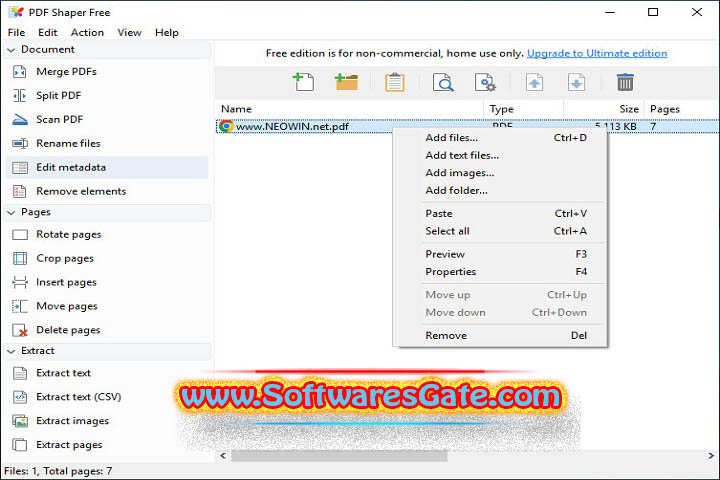Click the Edit metadata icon
Image resolution: width=720 pixels, height=480 pixels.
(x=20, y=168)
